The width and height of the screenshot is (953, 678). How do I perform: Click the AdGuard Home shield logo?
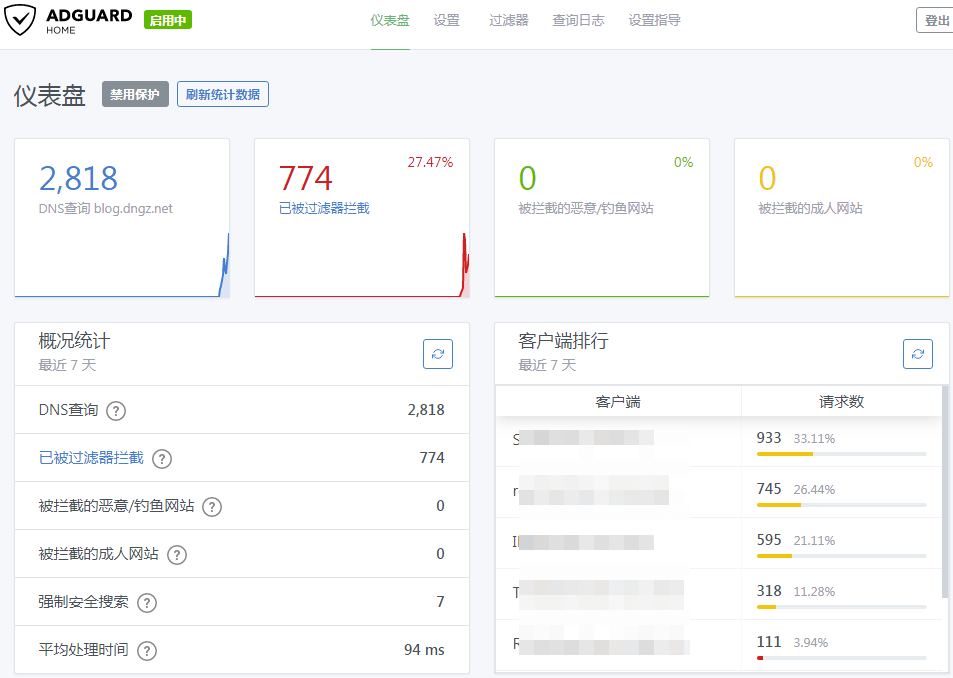21,20
